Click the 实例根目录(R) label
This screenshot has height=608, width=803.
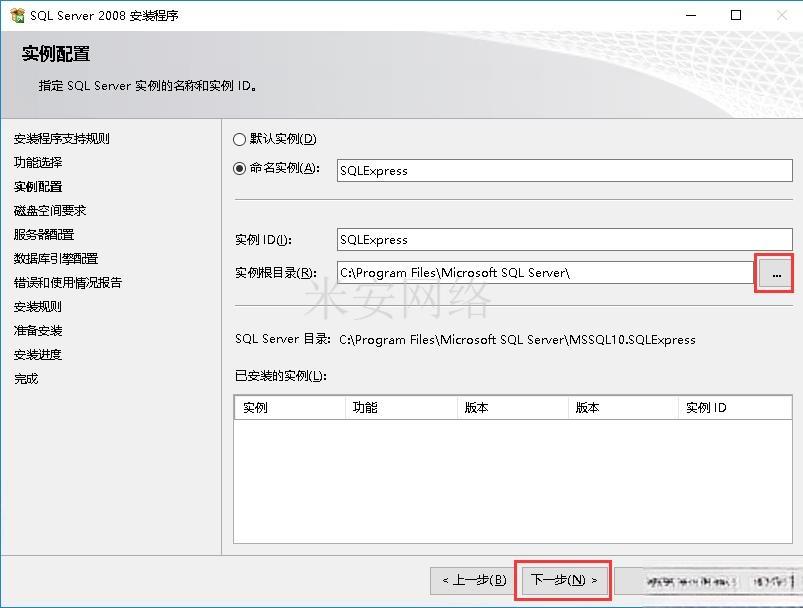276,273
